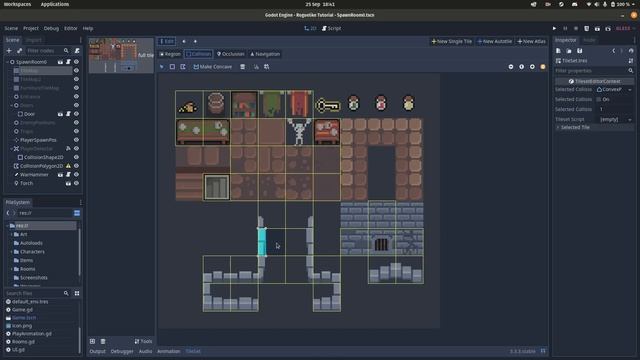Click the Play Custom Scene icon
The height and width of the screenshot is (360, 640).
tap(608, 29)
